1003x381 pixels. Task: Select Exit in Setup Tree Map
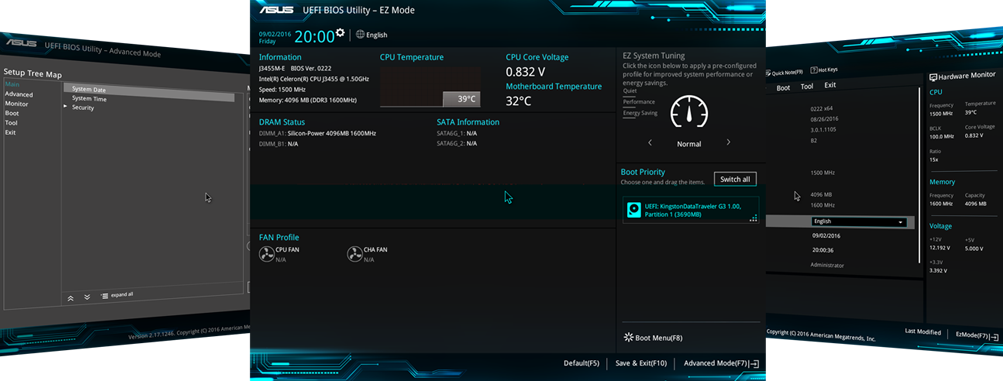[10, 132]
